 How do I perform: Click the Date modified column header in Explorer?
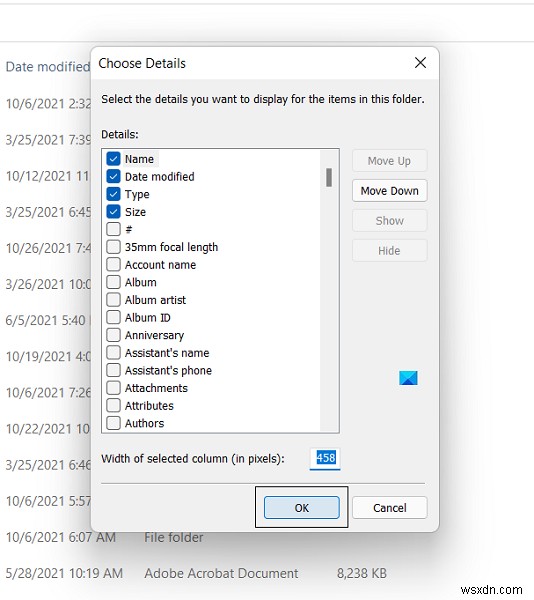pos(47,67)
